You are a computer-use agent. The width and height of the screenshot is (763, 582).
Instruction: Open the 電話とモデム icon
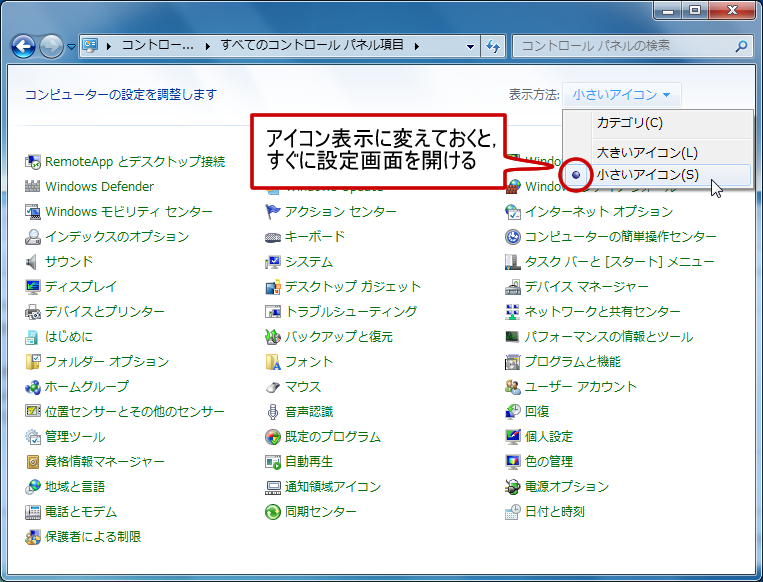[33, 512]
